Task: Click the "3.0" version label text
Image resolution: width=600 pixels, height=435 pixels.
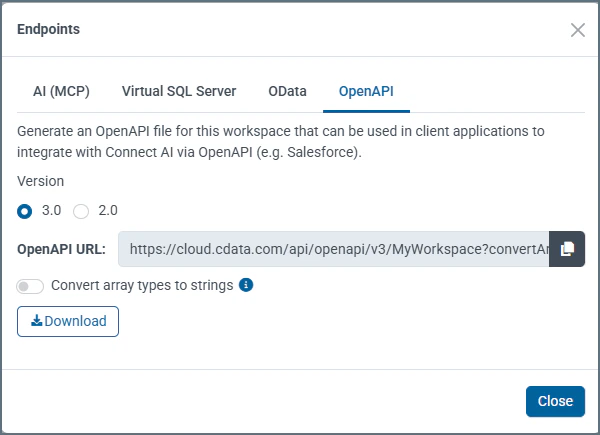Action: click(51, 211)
